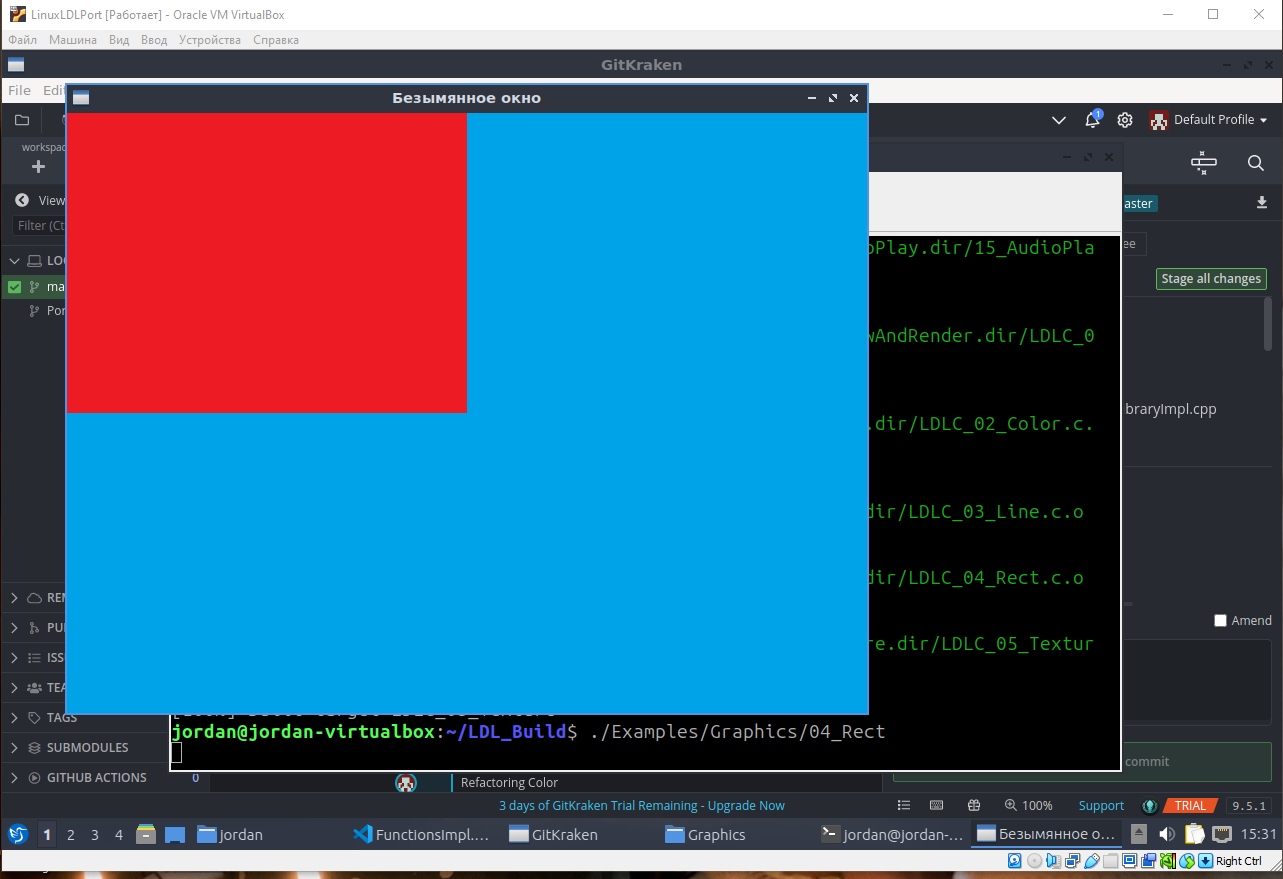Add a new GitKraken tab
Screen dimensions: 1283x879
39,166
